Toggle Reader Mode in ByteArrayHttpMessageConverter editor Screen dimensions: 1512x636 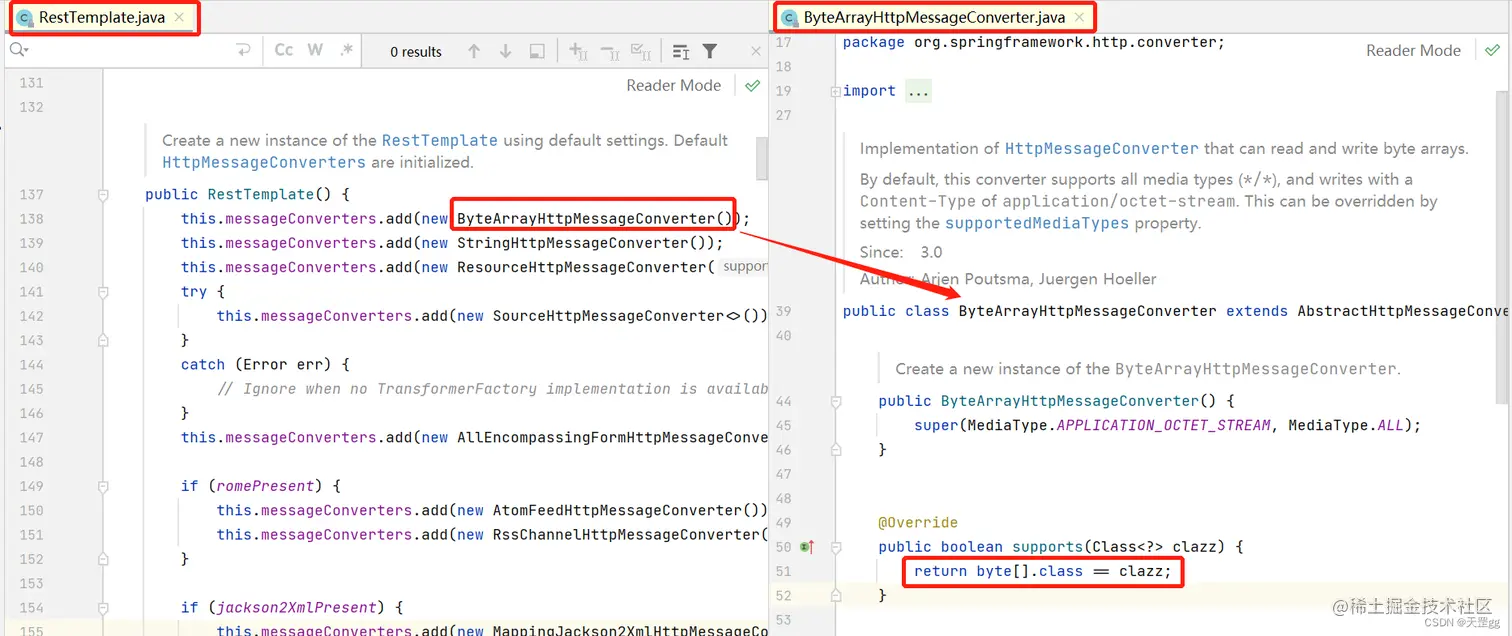pos(1413,50)
